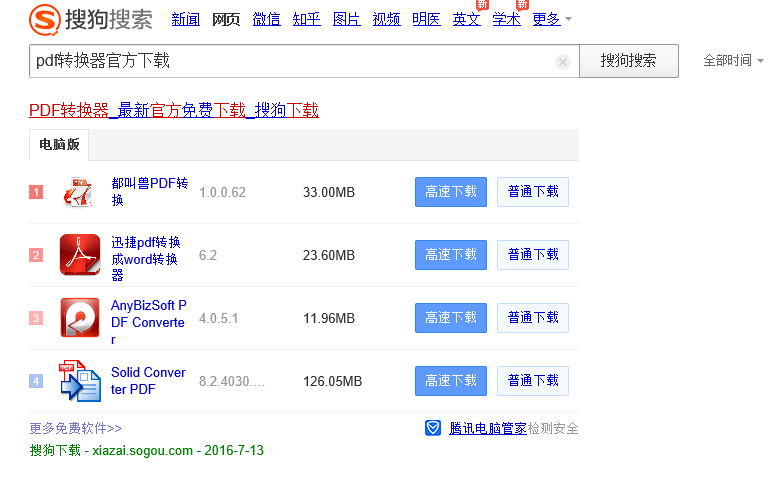
Task: Open the 全部时间 time filter dropdown
Action: coord(733,60)
